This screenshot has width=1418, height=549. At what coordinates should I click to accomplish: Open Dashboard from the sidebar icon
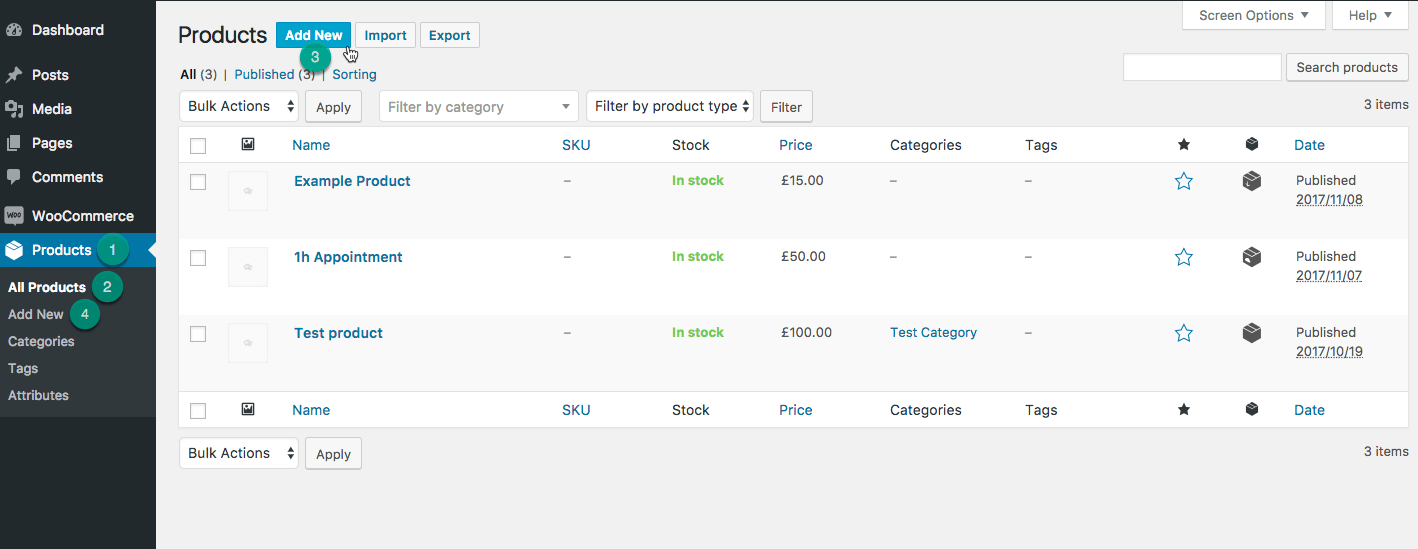[14, 30]
